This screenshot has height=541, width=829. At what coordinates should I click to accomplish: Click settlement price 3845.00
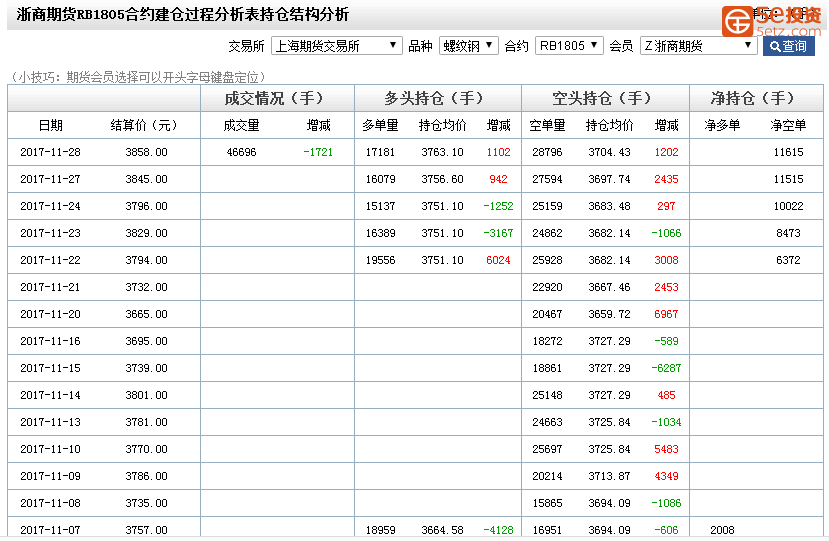coord(146,179)
